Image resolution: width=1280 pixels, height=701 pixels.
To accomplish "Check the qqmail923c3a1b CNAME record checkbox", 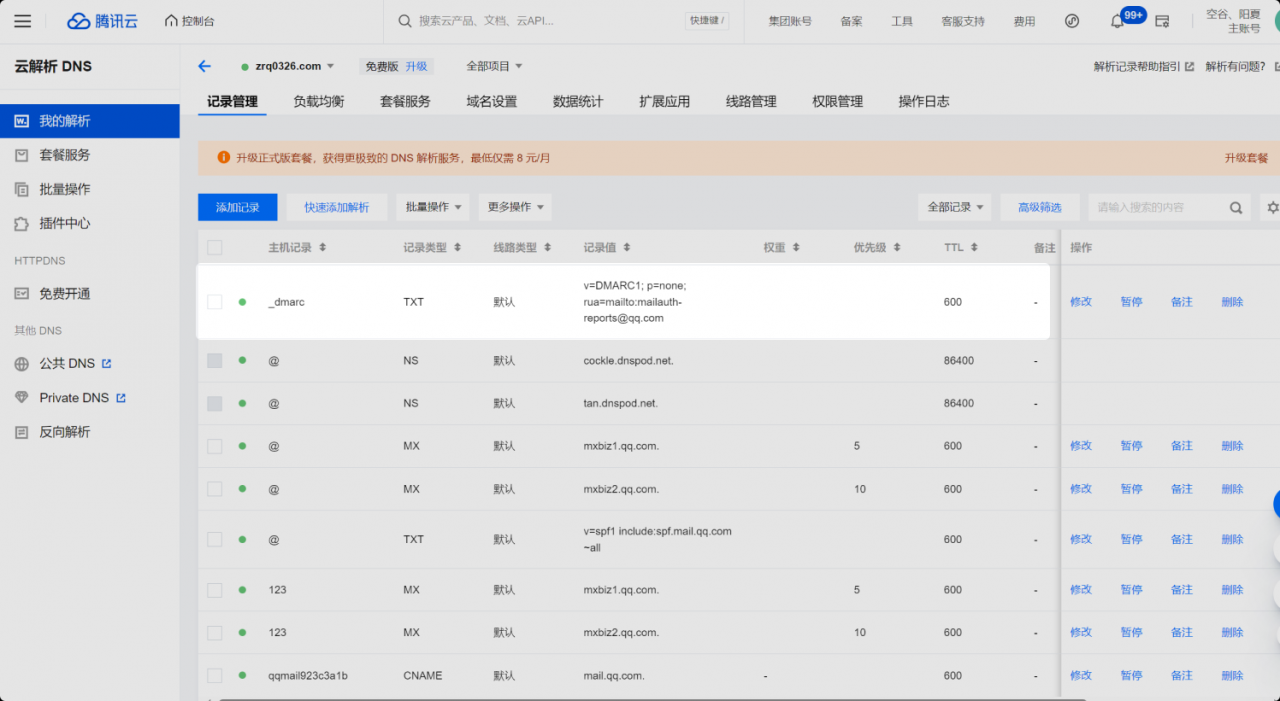I will pyautogui.click(x=214, y=676).
